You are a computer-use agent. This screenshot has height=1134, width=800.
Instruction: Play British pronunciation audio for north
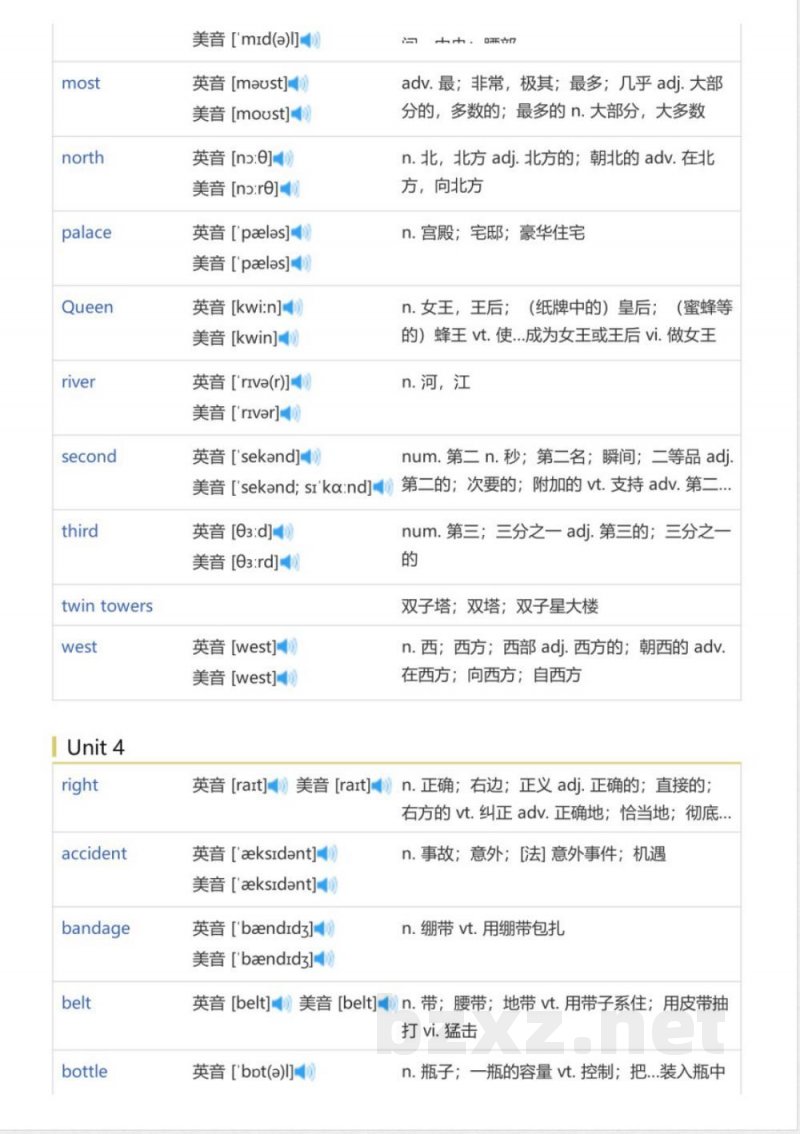click(283, 158)
